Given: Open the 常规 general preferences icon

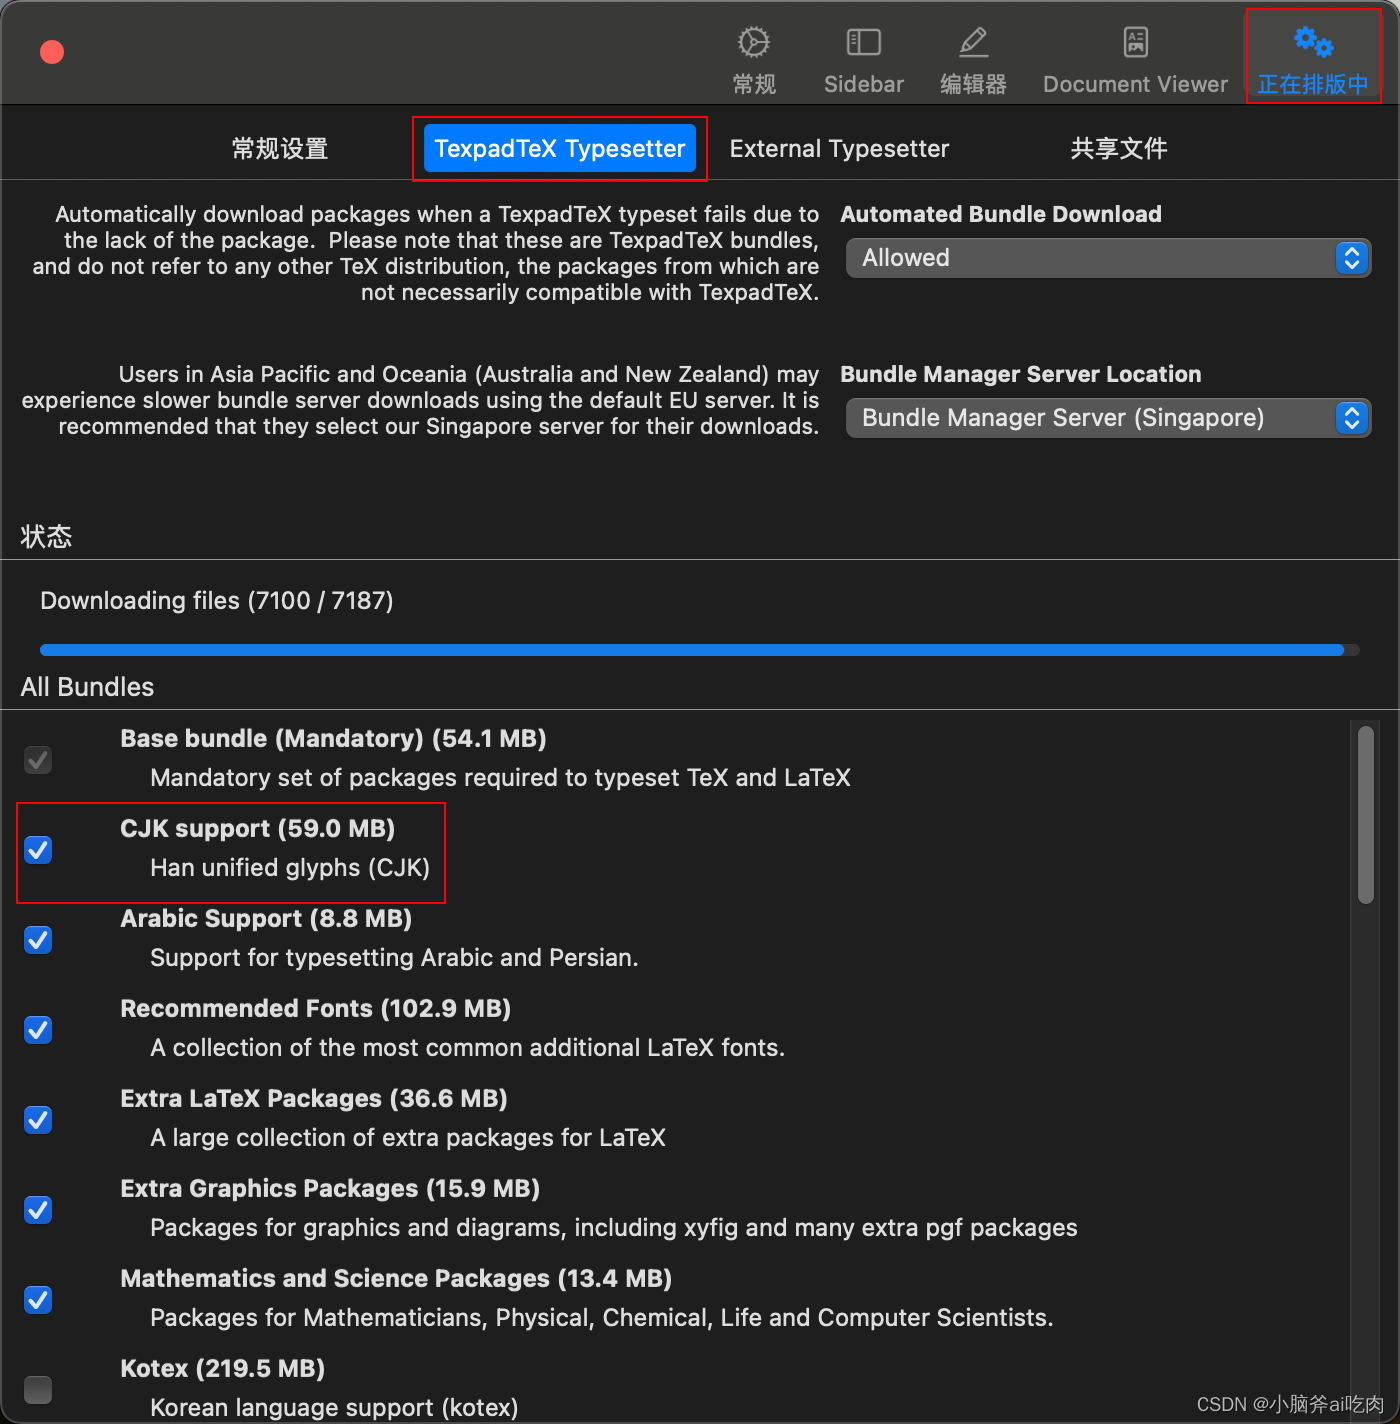Looking at the screenshot, I should coord(754,60).
